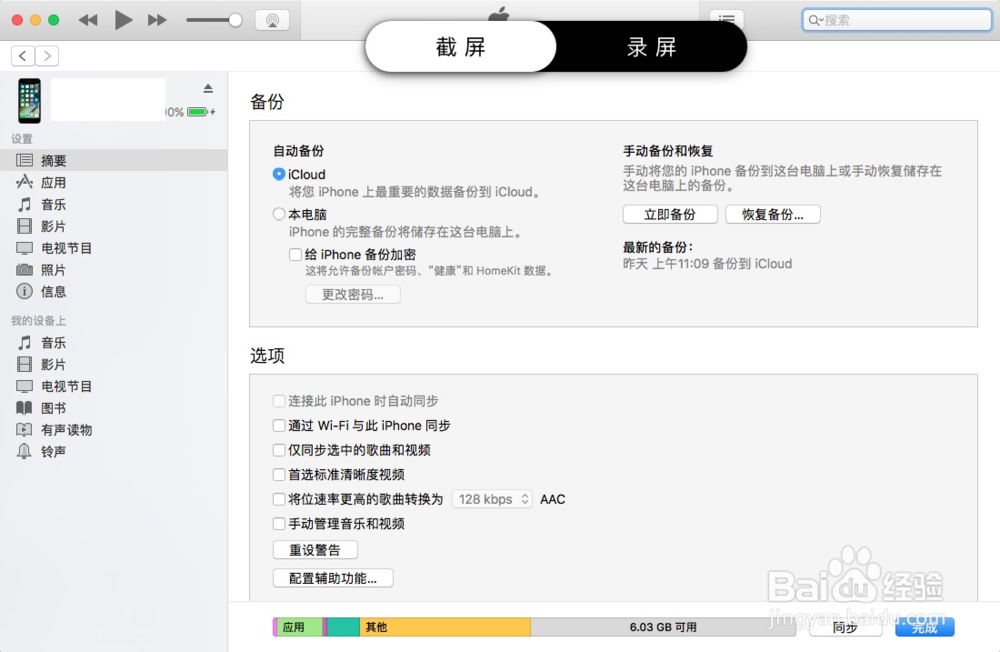Image resolution: width=1000 pixels, height=652 pixels.
Task: Check 首选标准清晰度视频 option
Action: 279,475
